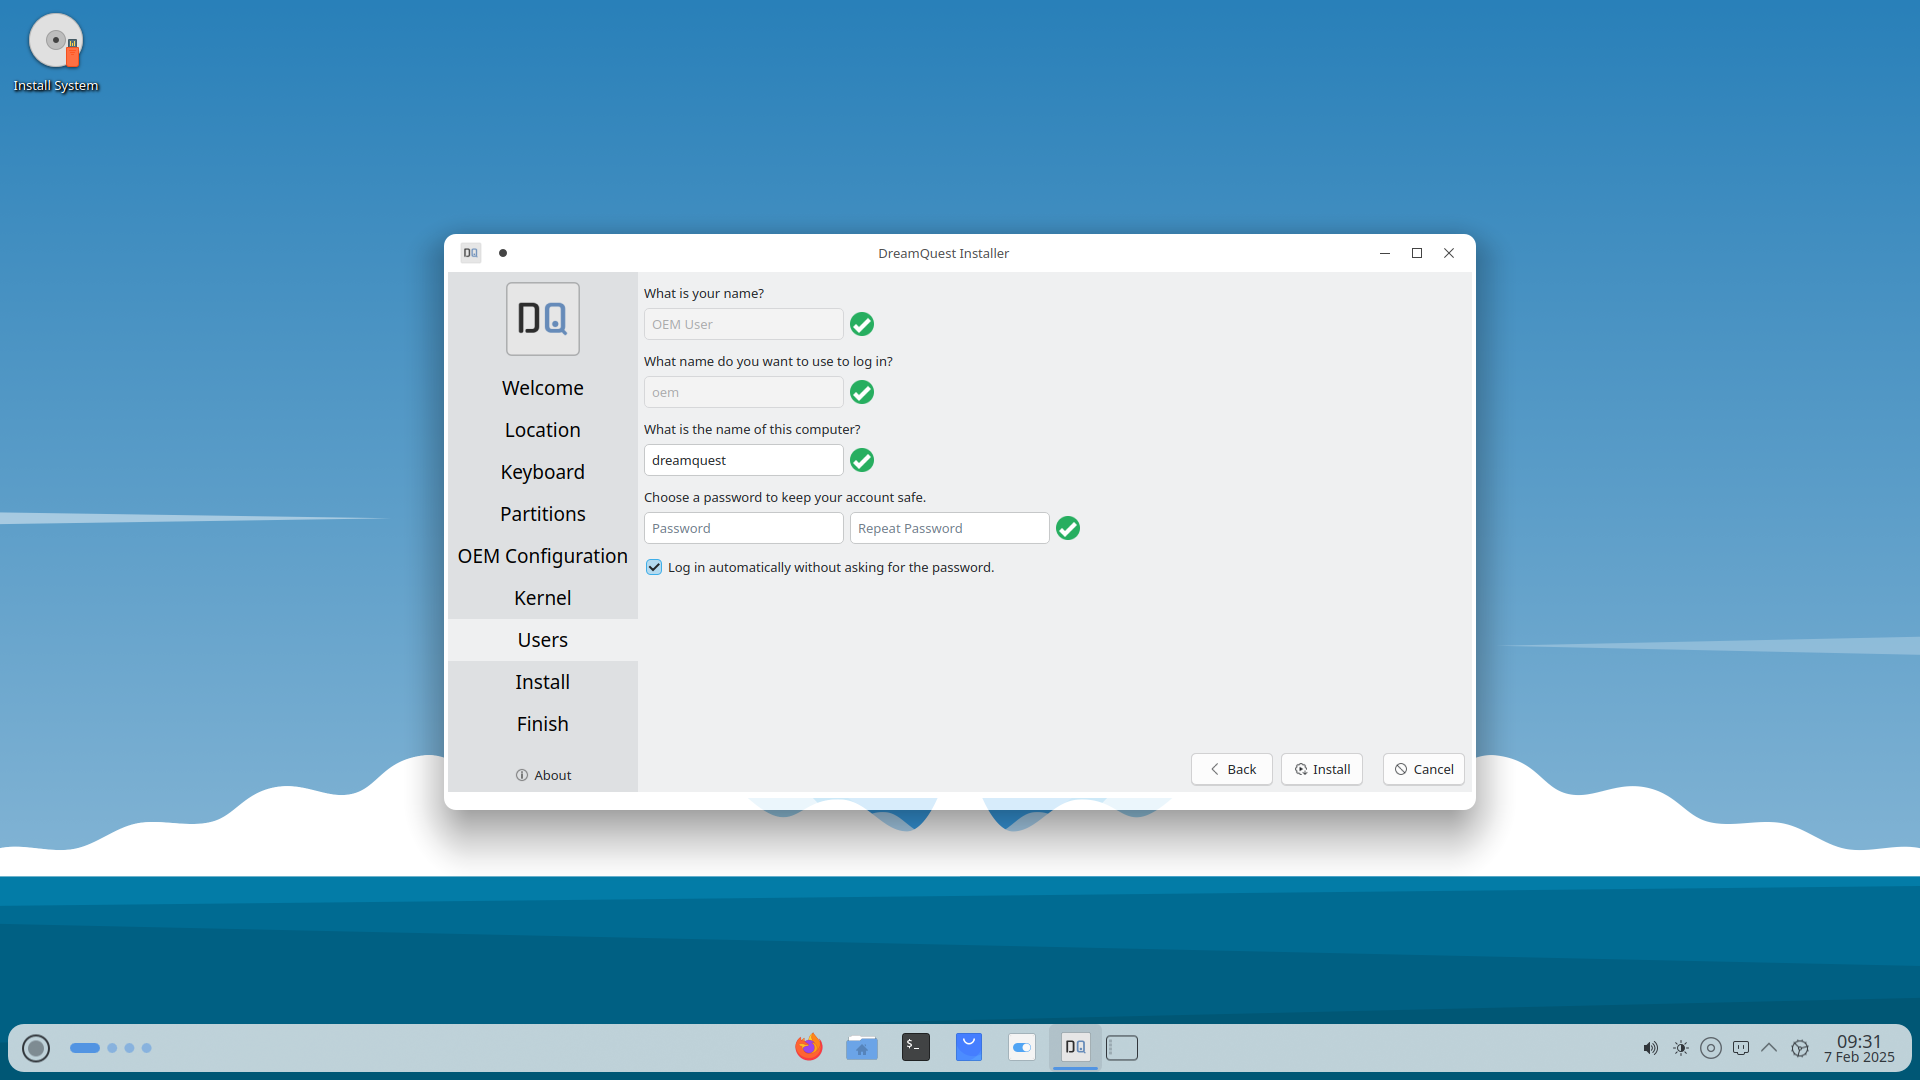Select the Kernel step in sidebar
This screenshot has height=1080, width=1920.
pos(543,598)
